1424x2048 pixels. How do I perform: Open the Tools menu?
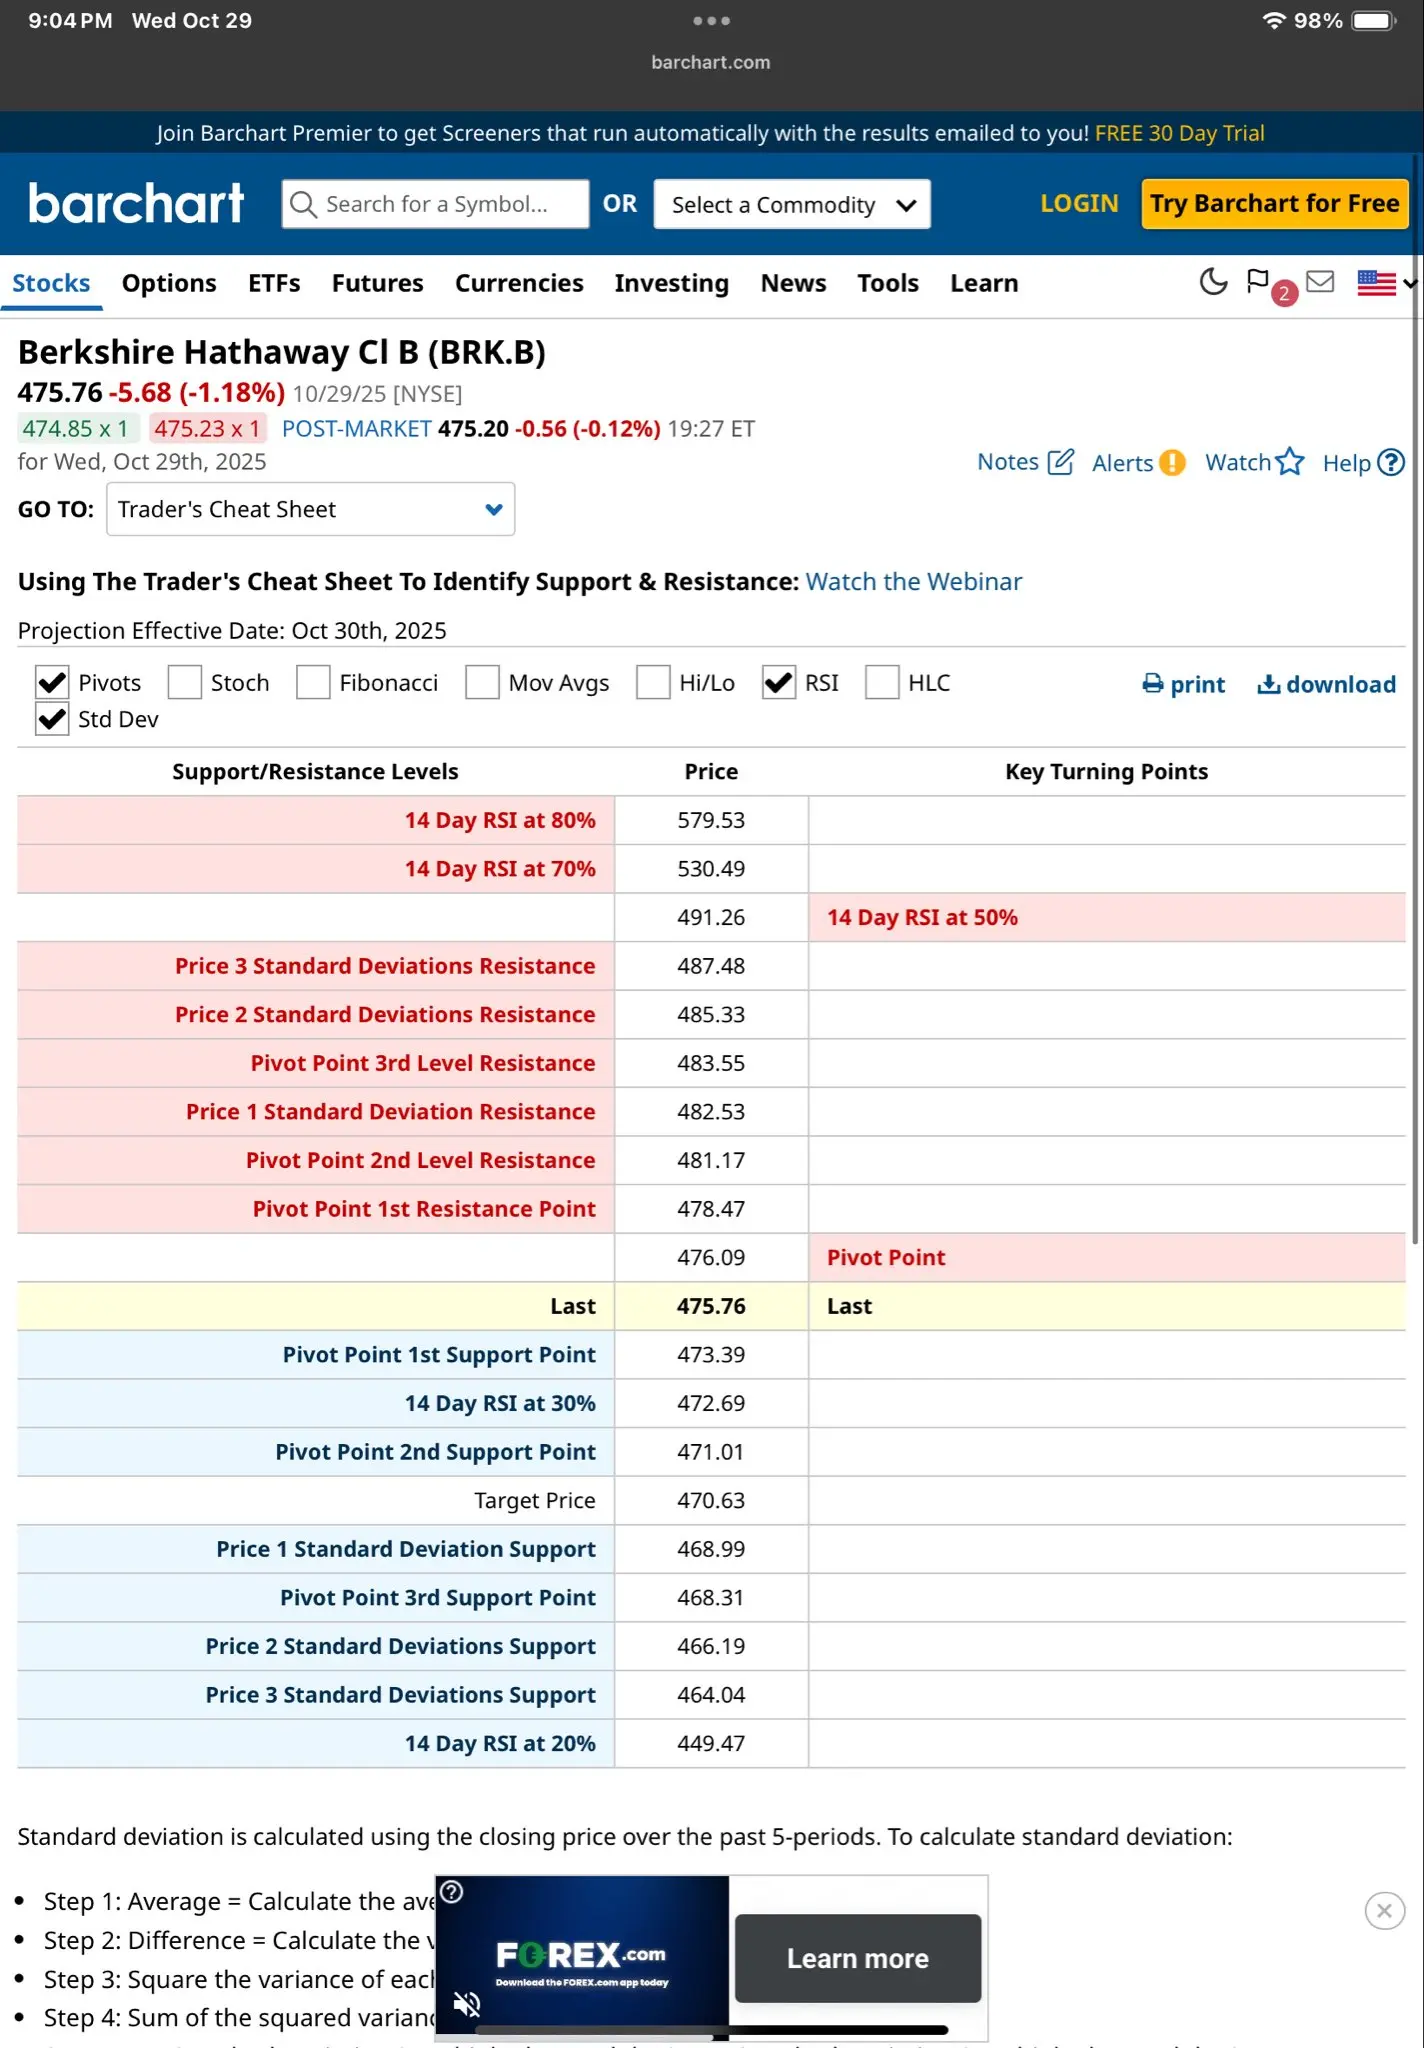point(888,283)
